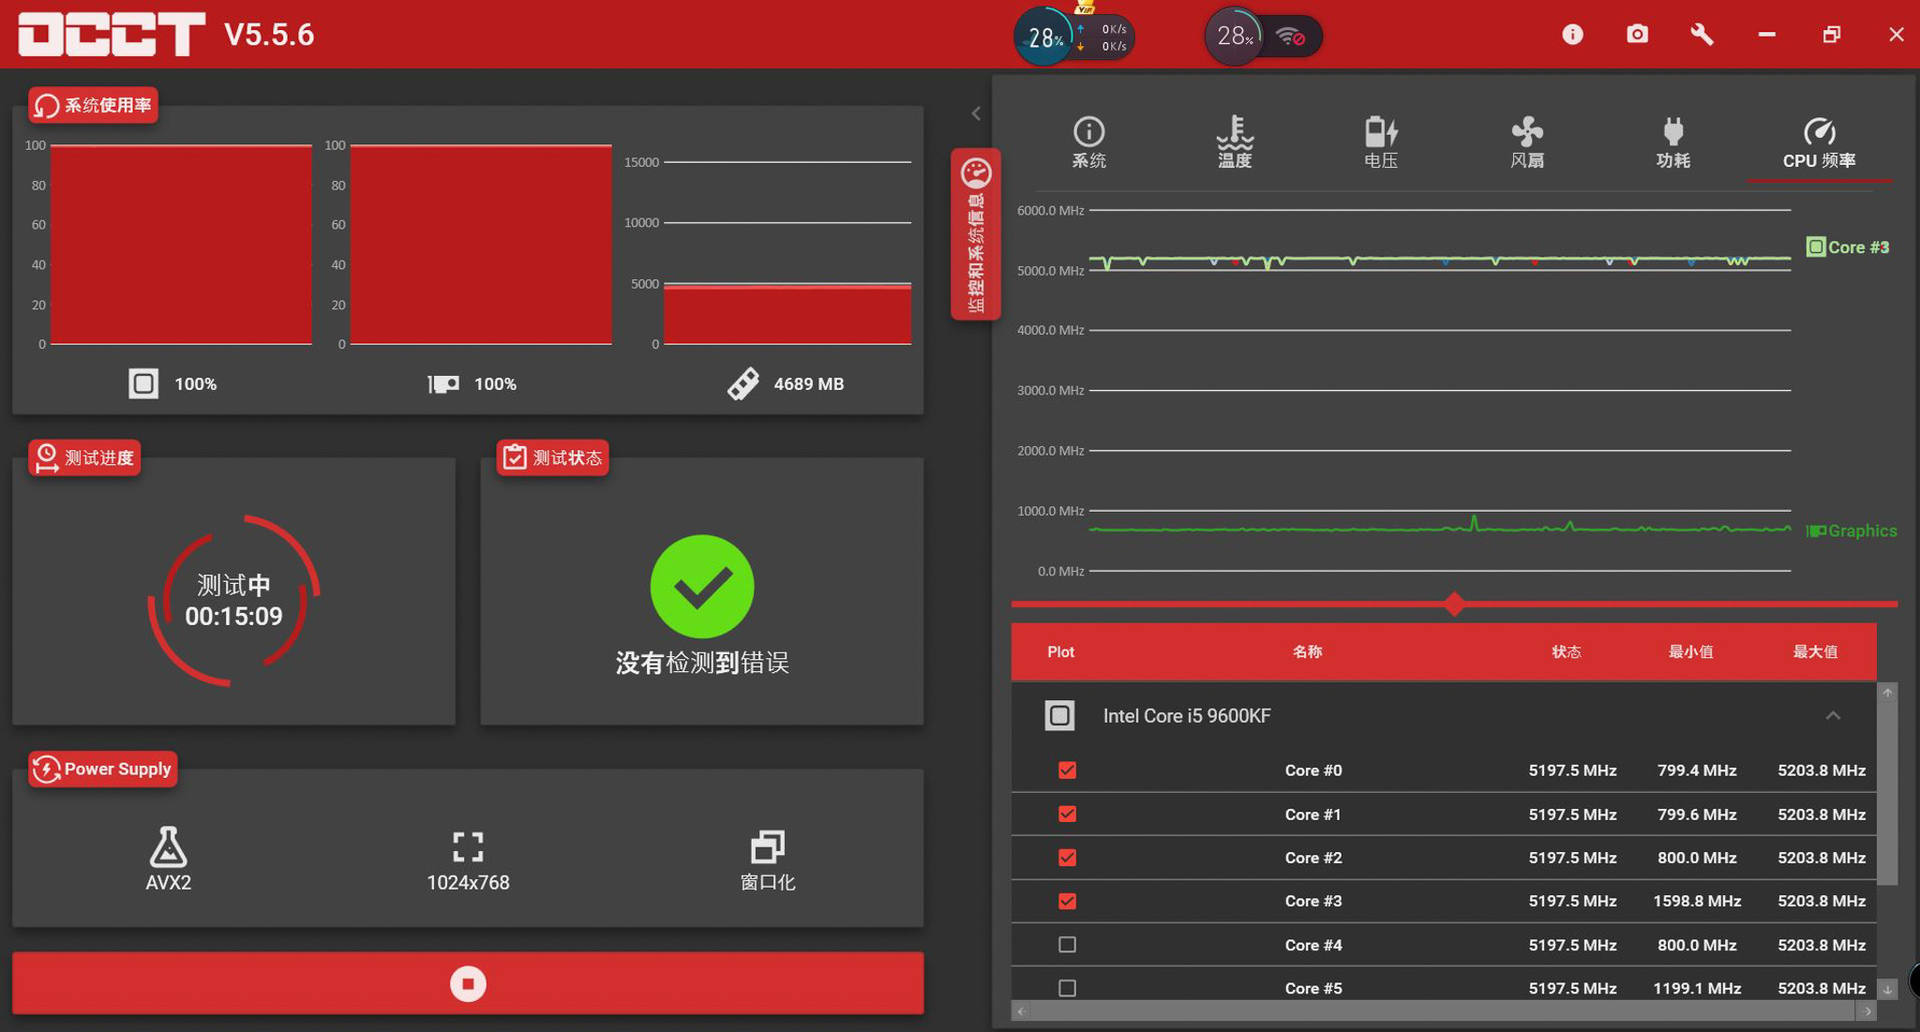Click the sensor list scroll down arrow

[1887, 990]
